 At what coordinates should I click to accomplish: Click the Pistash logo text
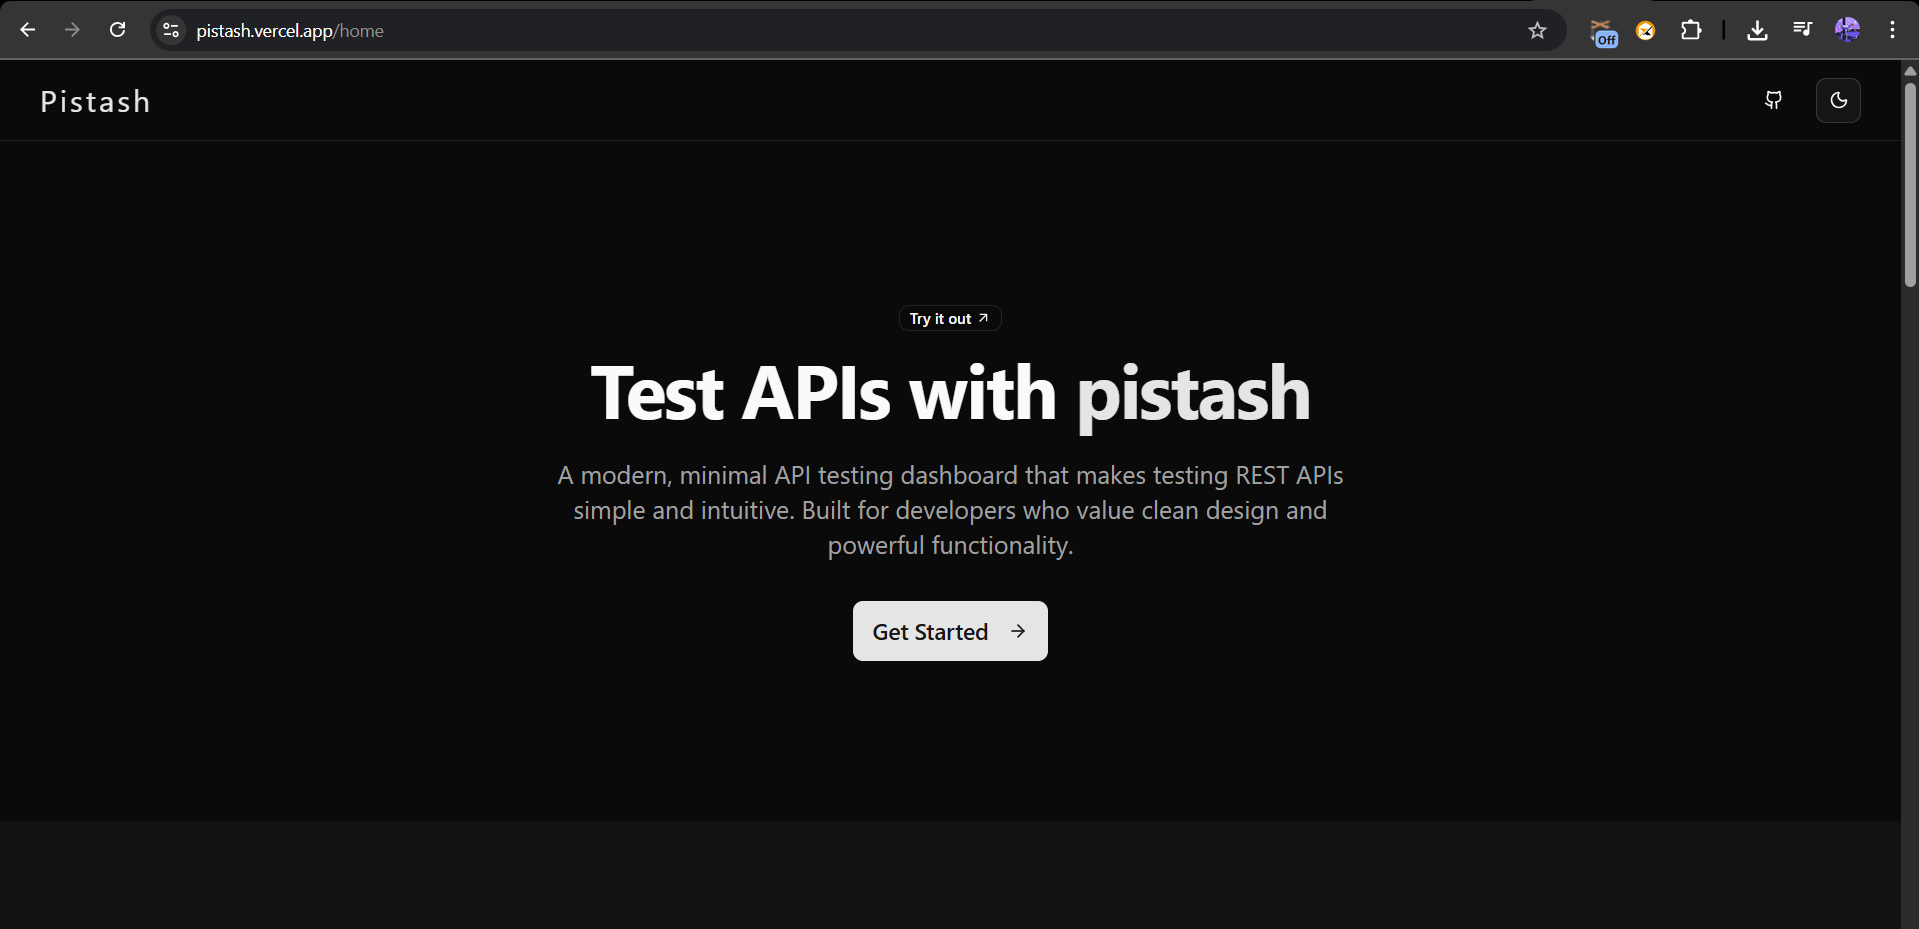(x=95, y=102)
